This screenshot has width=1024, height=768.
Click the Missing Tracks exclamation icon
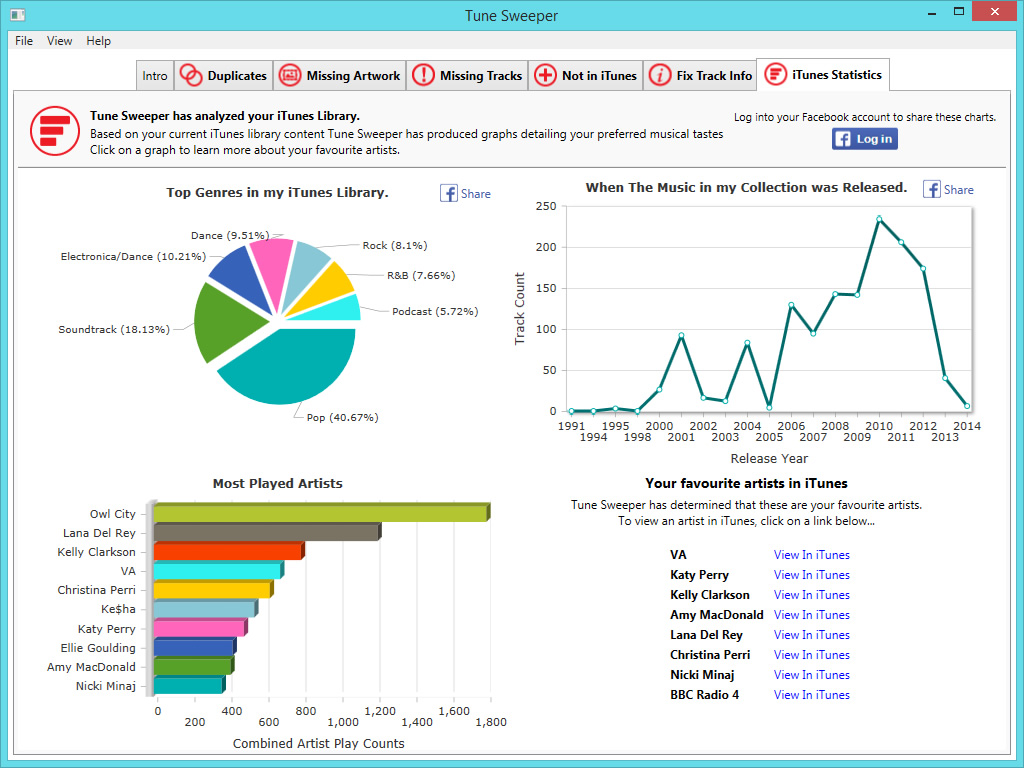click(x=423, y=75)
